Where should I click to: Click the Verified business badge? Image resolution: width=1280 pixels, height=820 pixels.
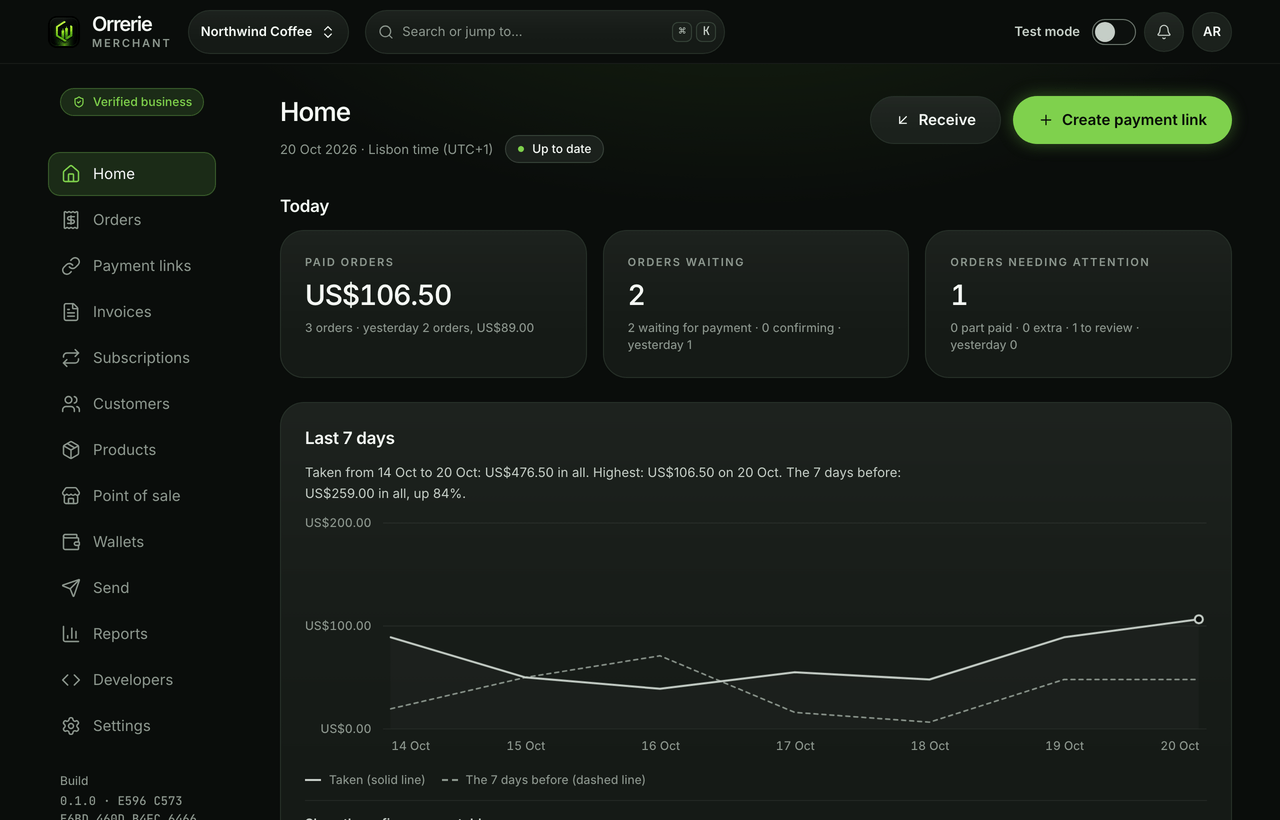[x=132, y=102]
